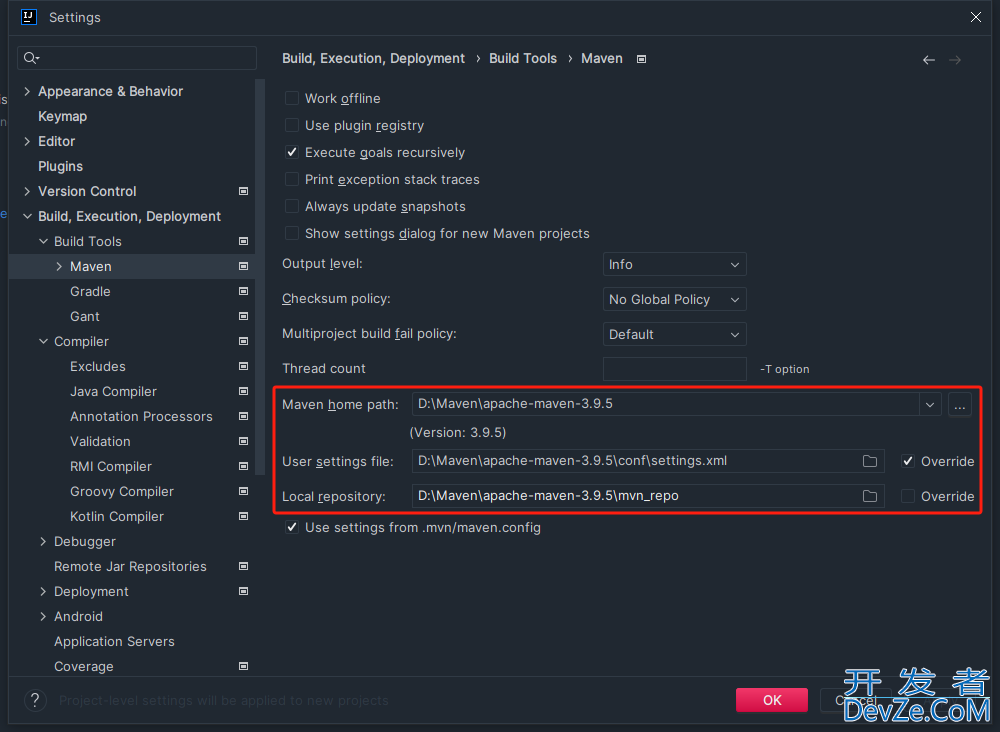
Task: Uncheck Override for User settings file
Action: point(908,461)
